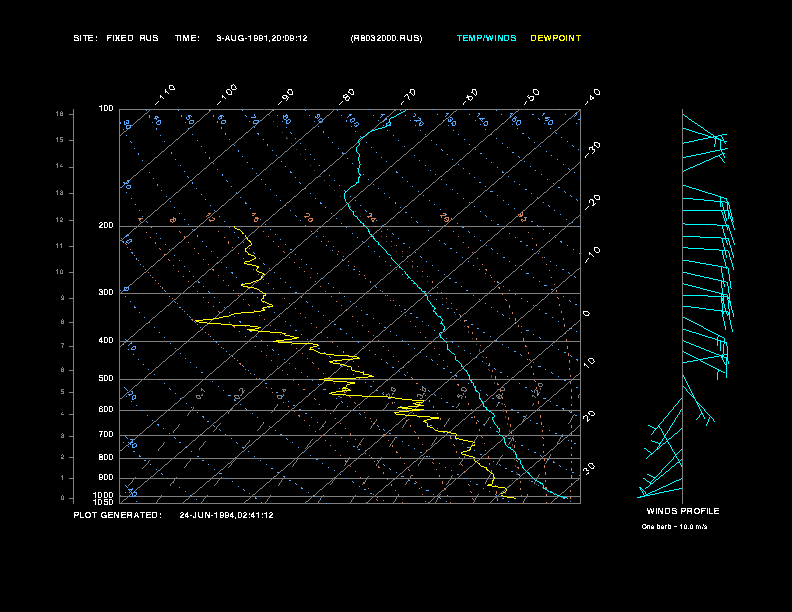Image resolution: width=792 pixels, height=612 pixels.
Task: Click the -80 isotherm label at top
Action: point(346,96)
